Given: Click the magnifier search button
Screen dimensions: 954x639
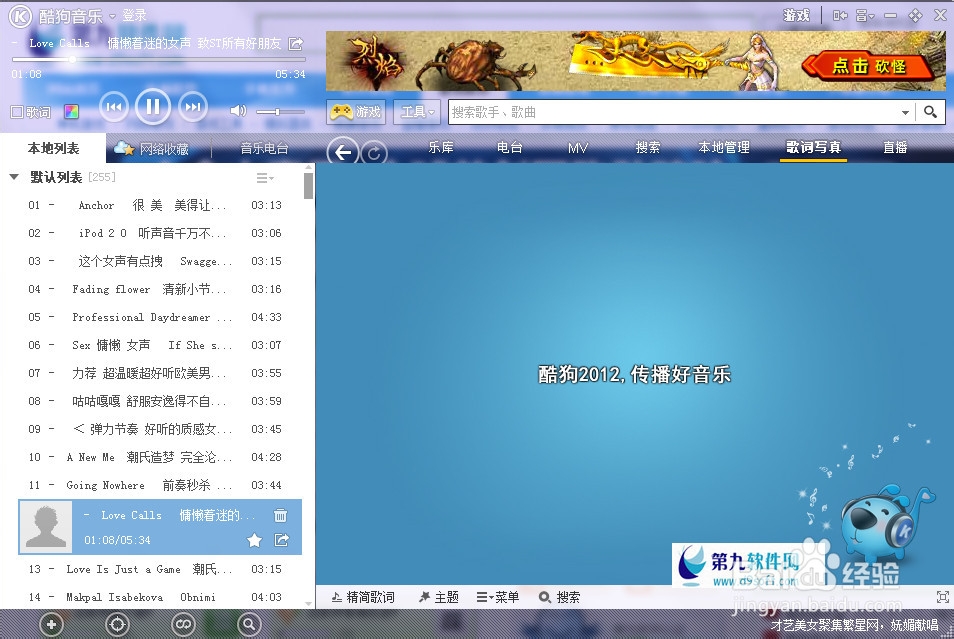Looking at the screenshot, I should click(930, 112).
